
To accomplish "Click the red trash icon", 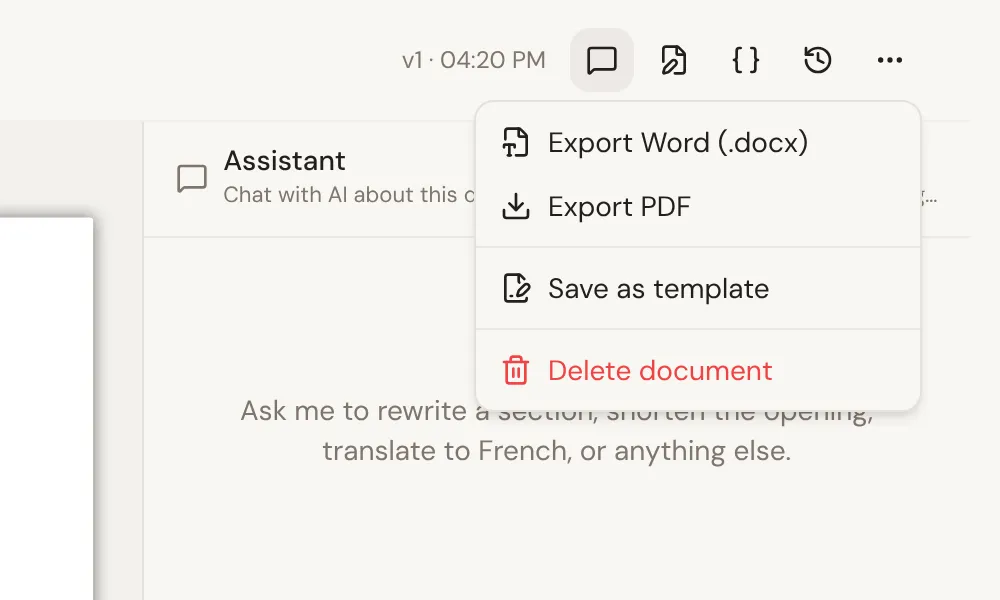I will pyautogui.click(x=515, y=370).
